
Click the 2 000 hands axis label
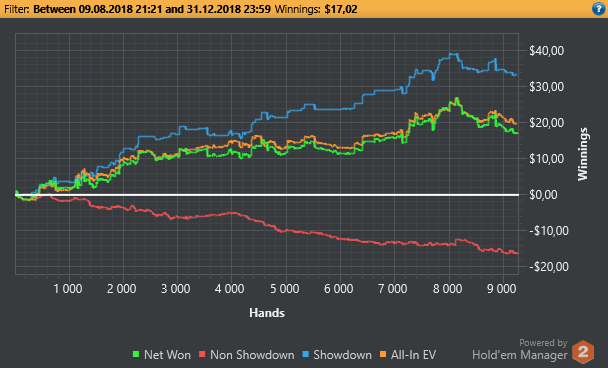tap(122, 289)
